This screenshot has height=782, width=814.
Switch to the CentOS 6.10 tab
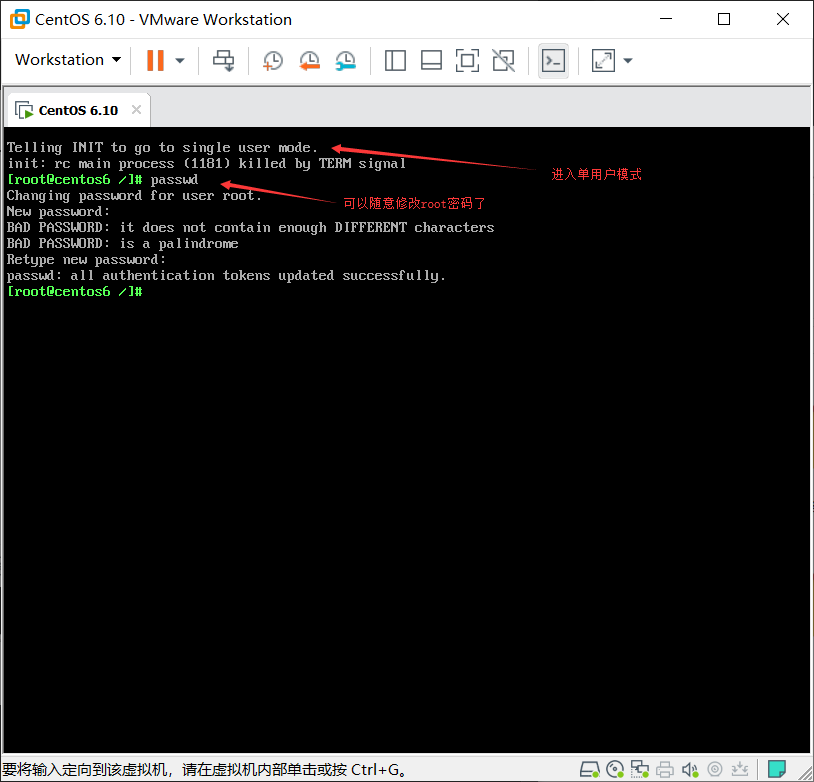click(x=78, y=111)
